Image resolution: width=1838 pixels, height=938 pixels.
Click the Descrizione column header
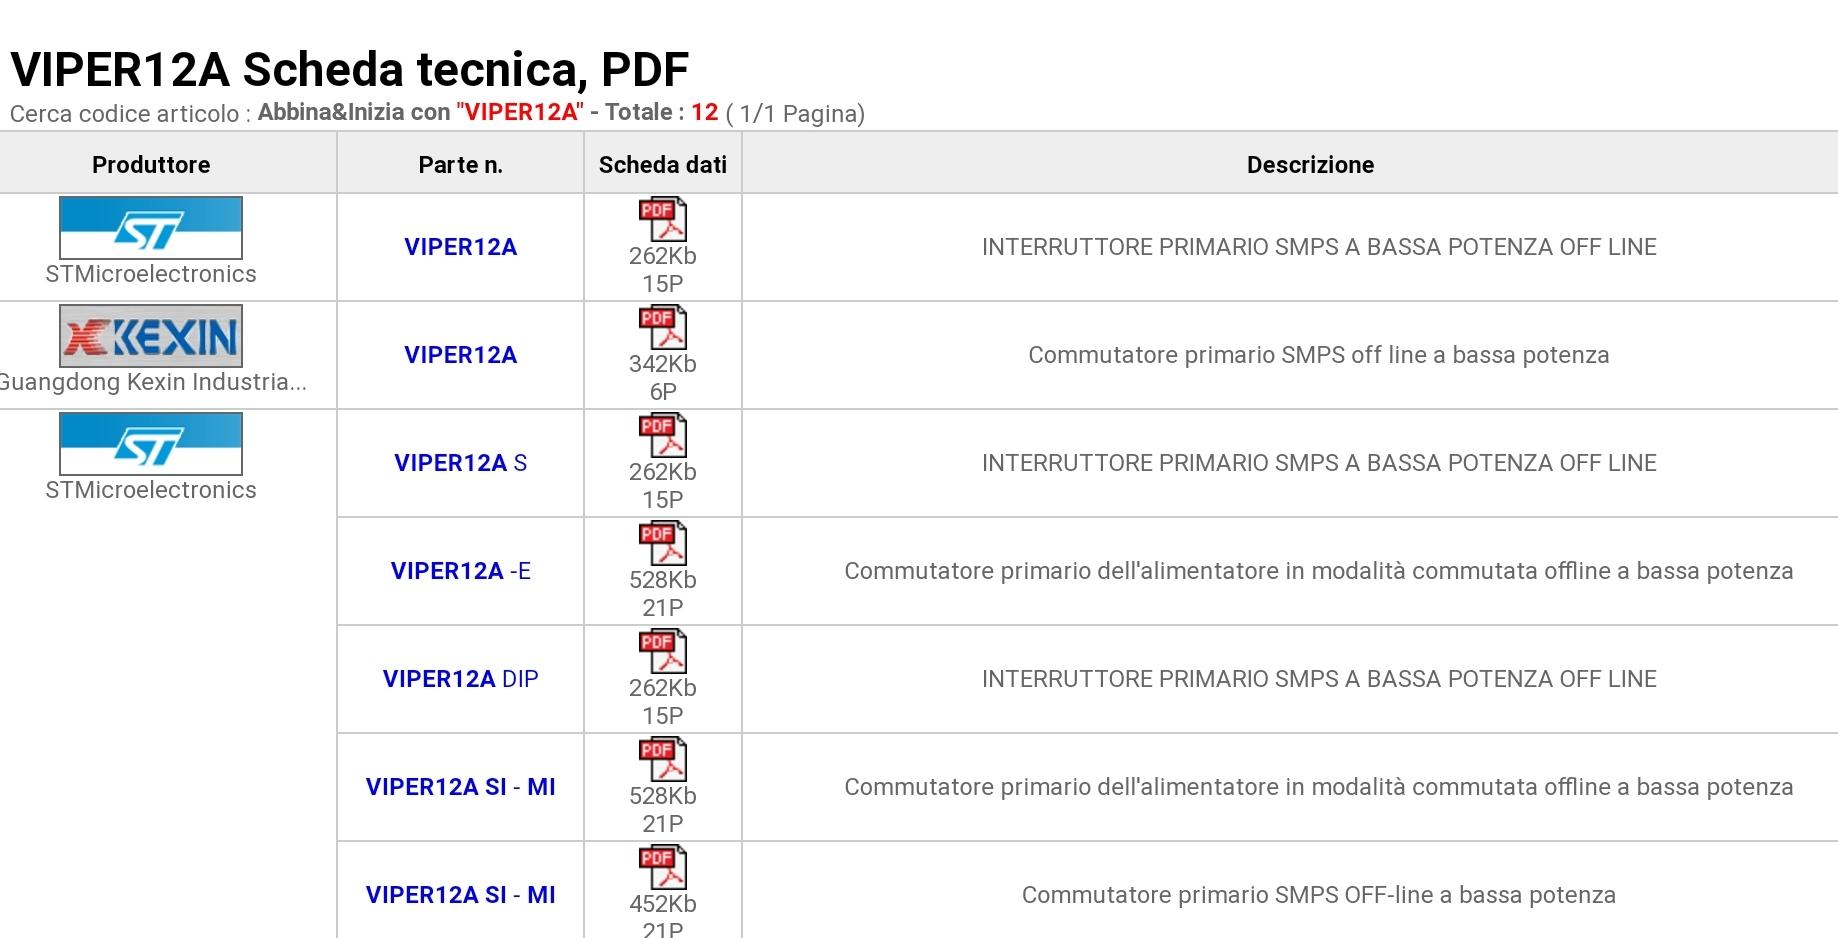[1310, 165]
